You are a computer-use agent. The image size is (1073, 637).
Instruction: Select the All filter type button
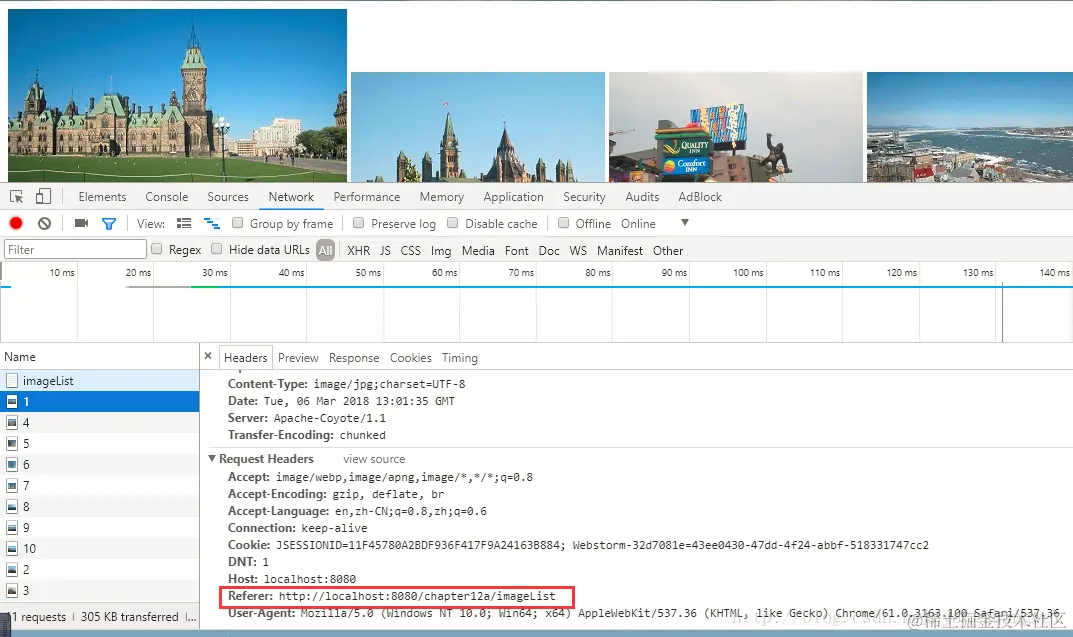pos(326,250)
